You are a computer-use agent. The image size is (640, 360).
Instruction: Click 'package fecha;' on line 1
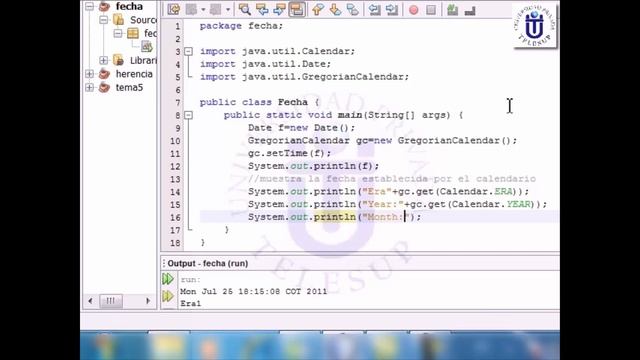[x=241, y=26]
